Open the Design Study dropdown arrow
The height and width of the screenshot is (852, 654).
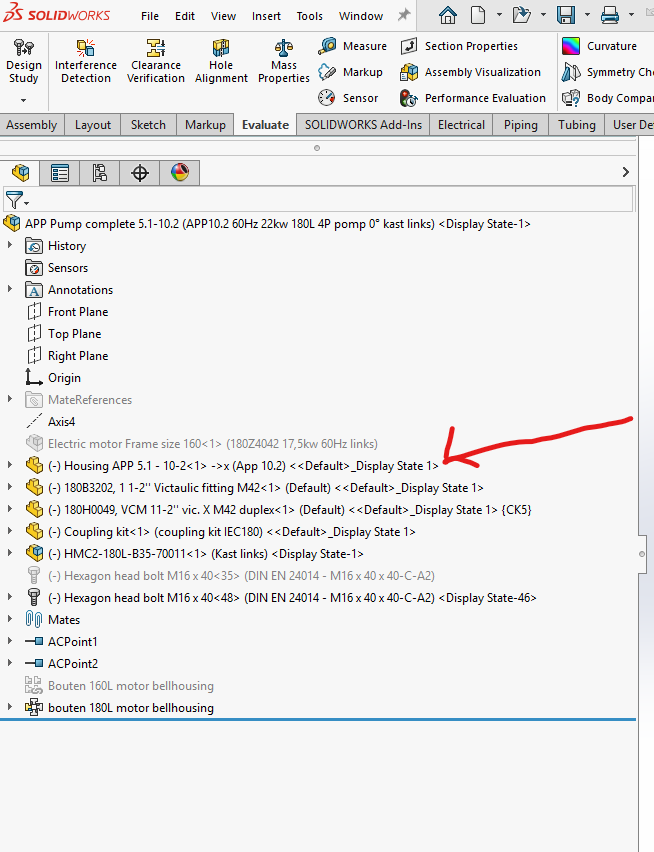24,100
